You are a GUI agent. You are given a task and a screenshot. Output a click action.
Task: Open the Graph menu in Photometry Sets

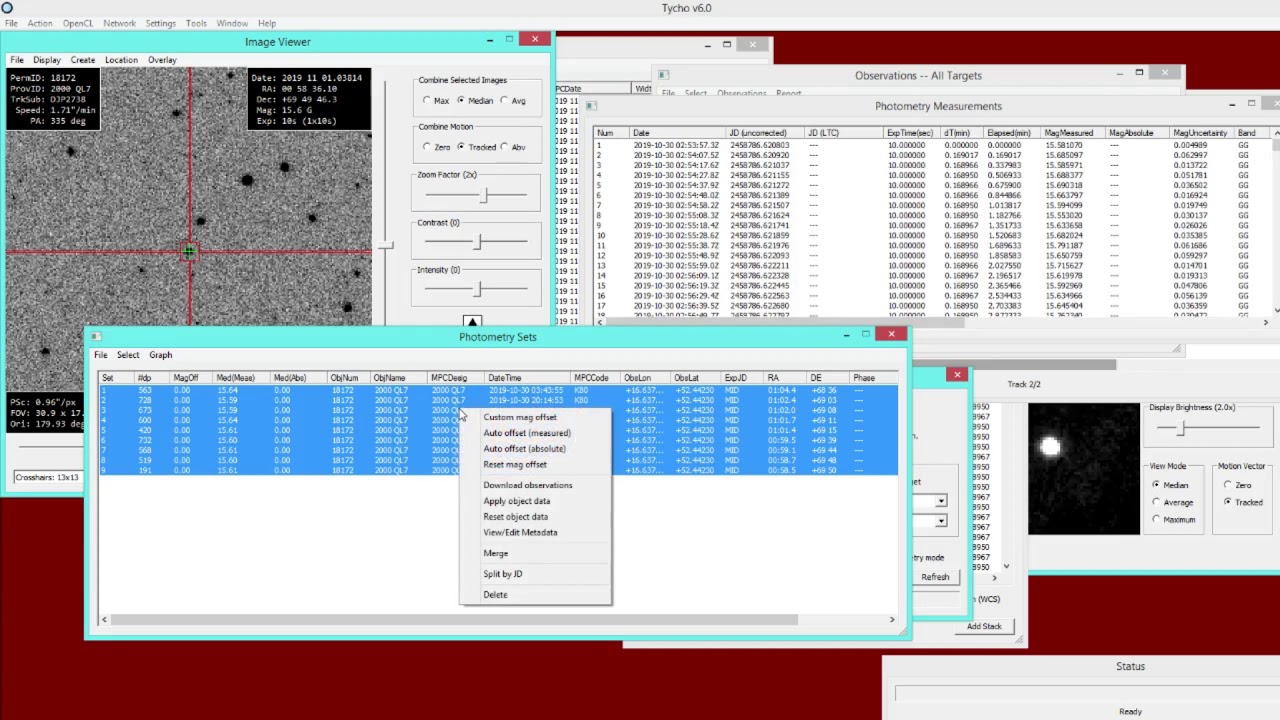pos(160,355)
